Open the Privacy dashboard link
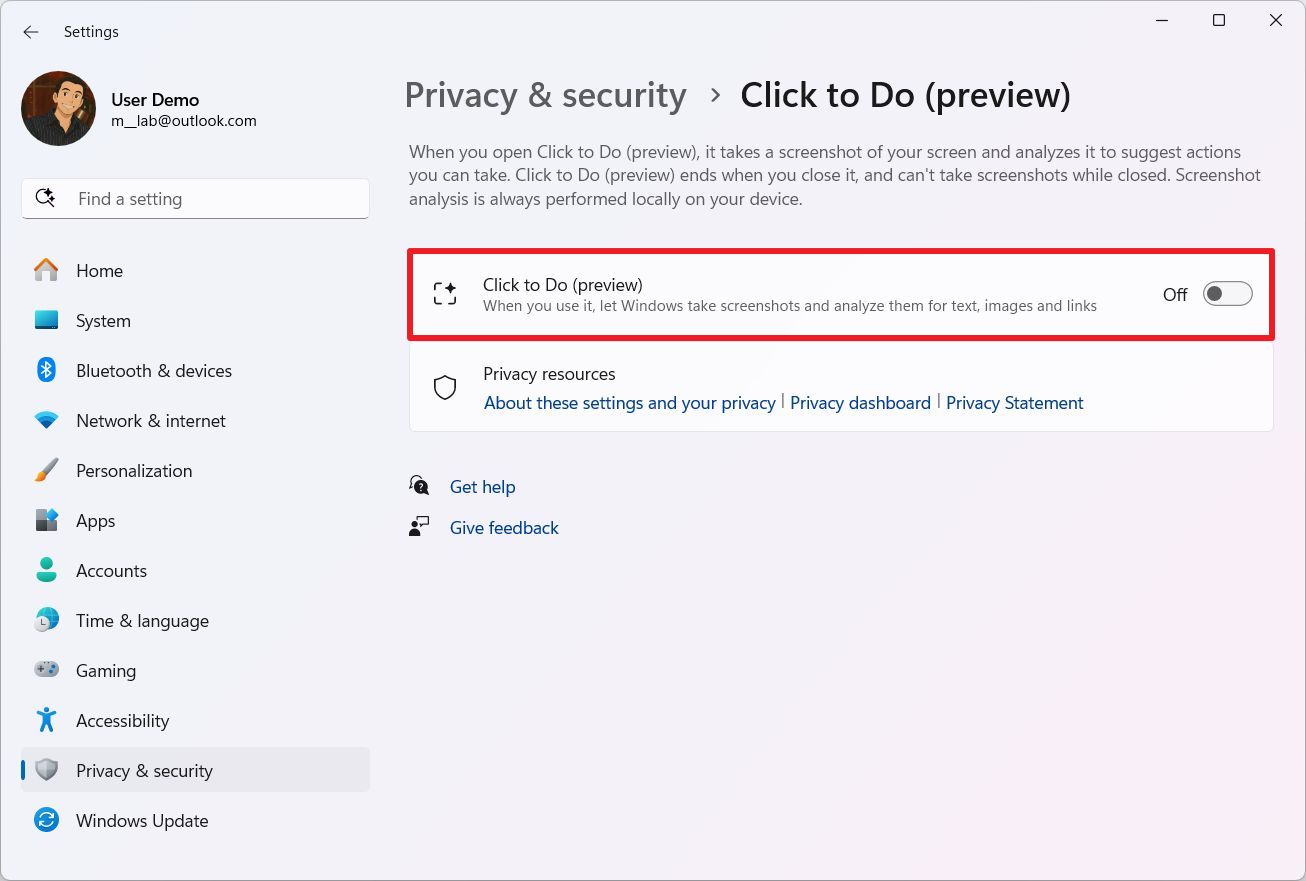The image size is (1306, 881). [860, 403]
